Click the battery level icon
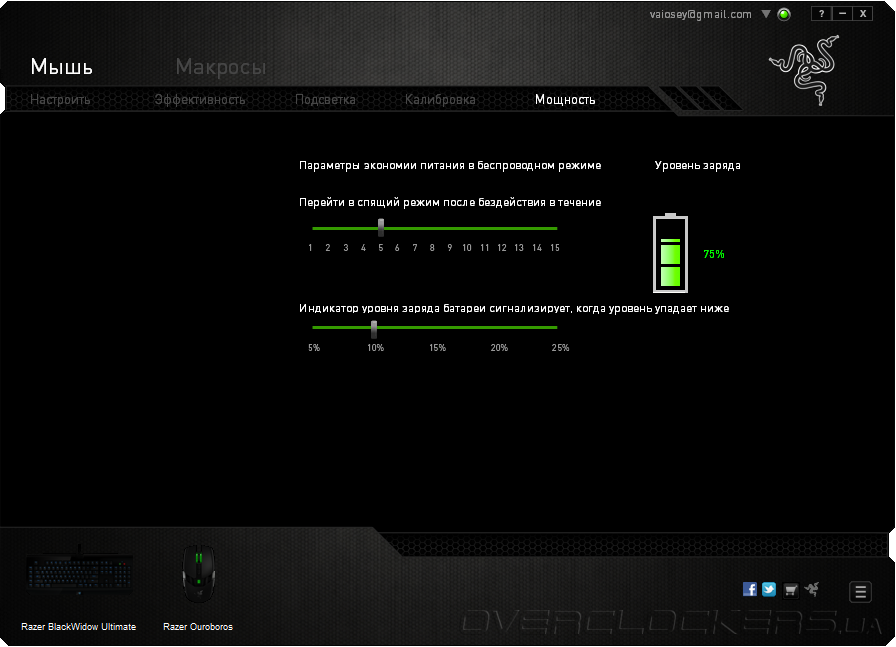 tap(670, 253)
